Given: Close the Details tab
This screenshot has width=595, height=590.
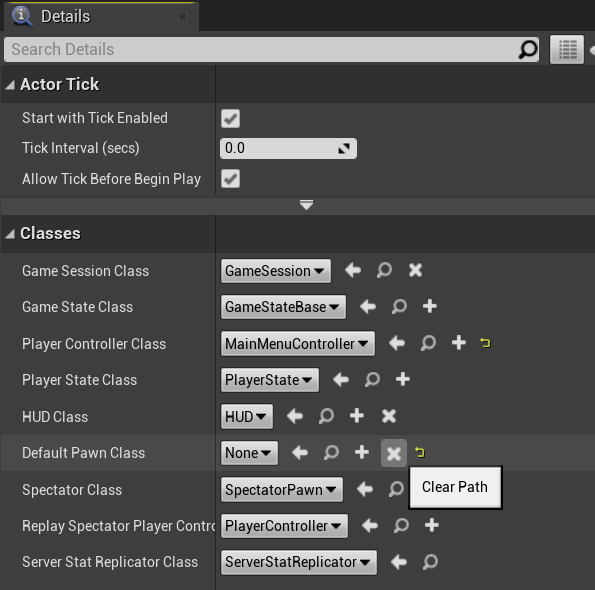Looking at the screenshot, I should 183,17.
